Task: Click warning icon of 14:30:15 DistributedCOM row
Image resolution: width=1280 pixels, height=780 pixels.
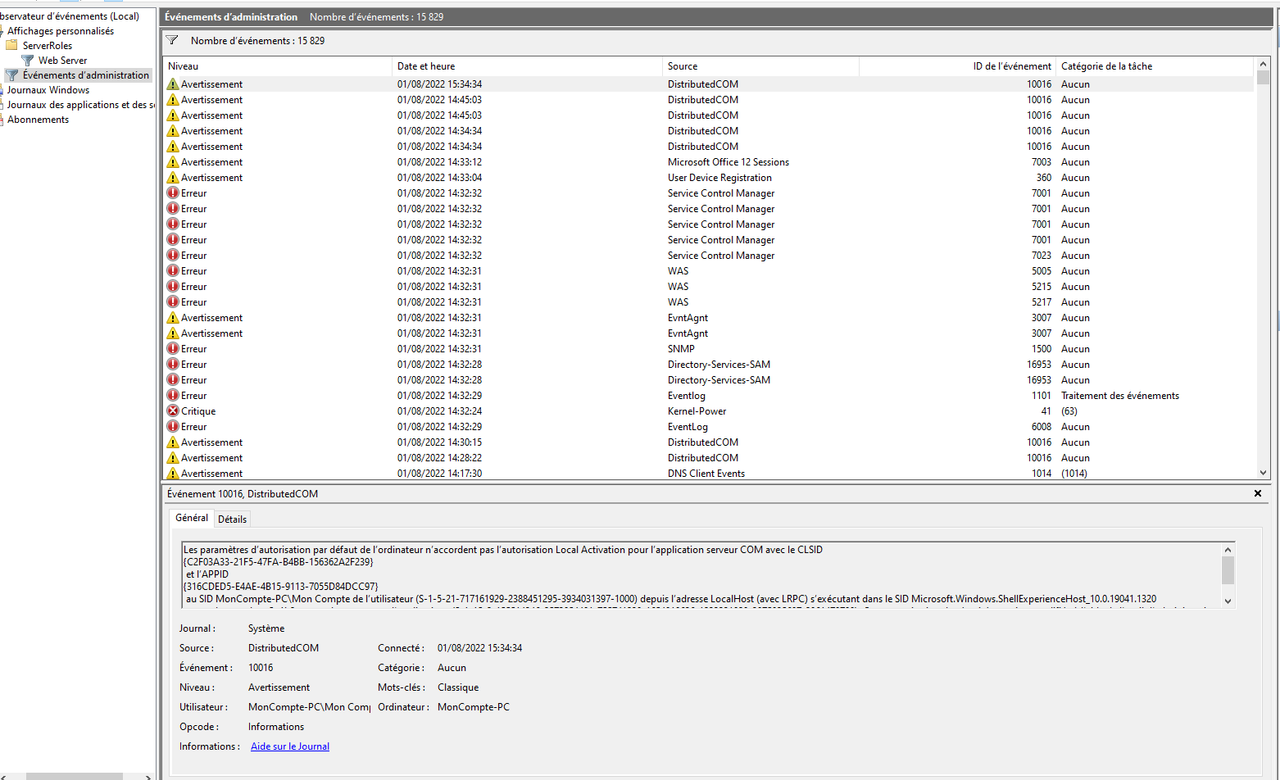Action: pos(173,442)
